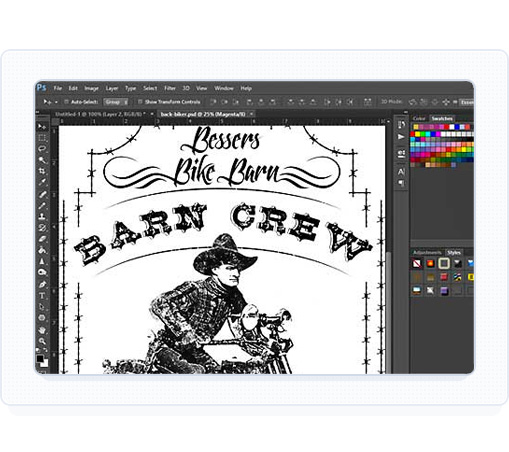Open the Group auto-select dropdown

click(x=116, y=102)
